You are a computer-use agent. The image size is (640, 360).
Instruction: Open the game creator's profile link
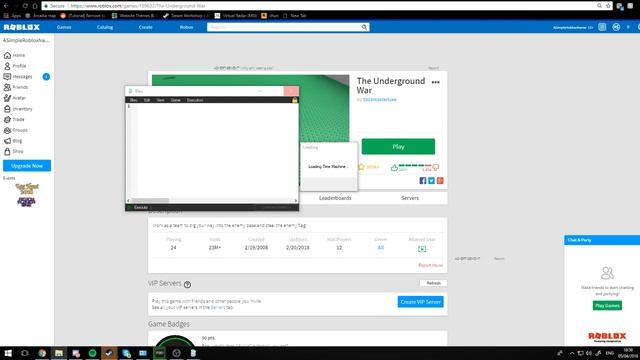[x=380, y=100]
